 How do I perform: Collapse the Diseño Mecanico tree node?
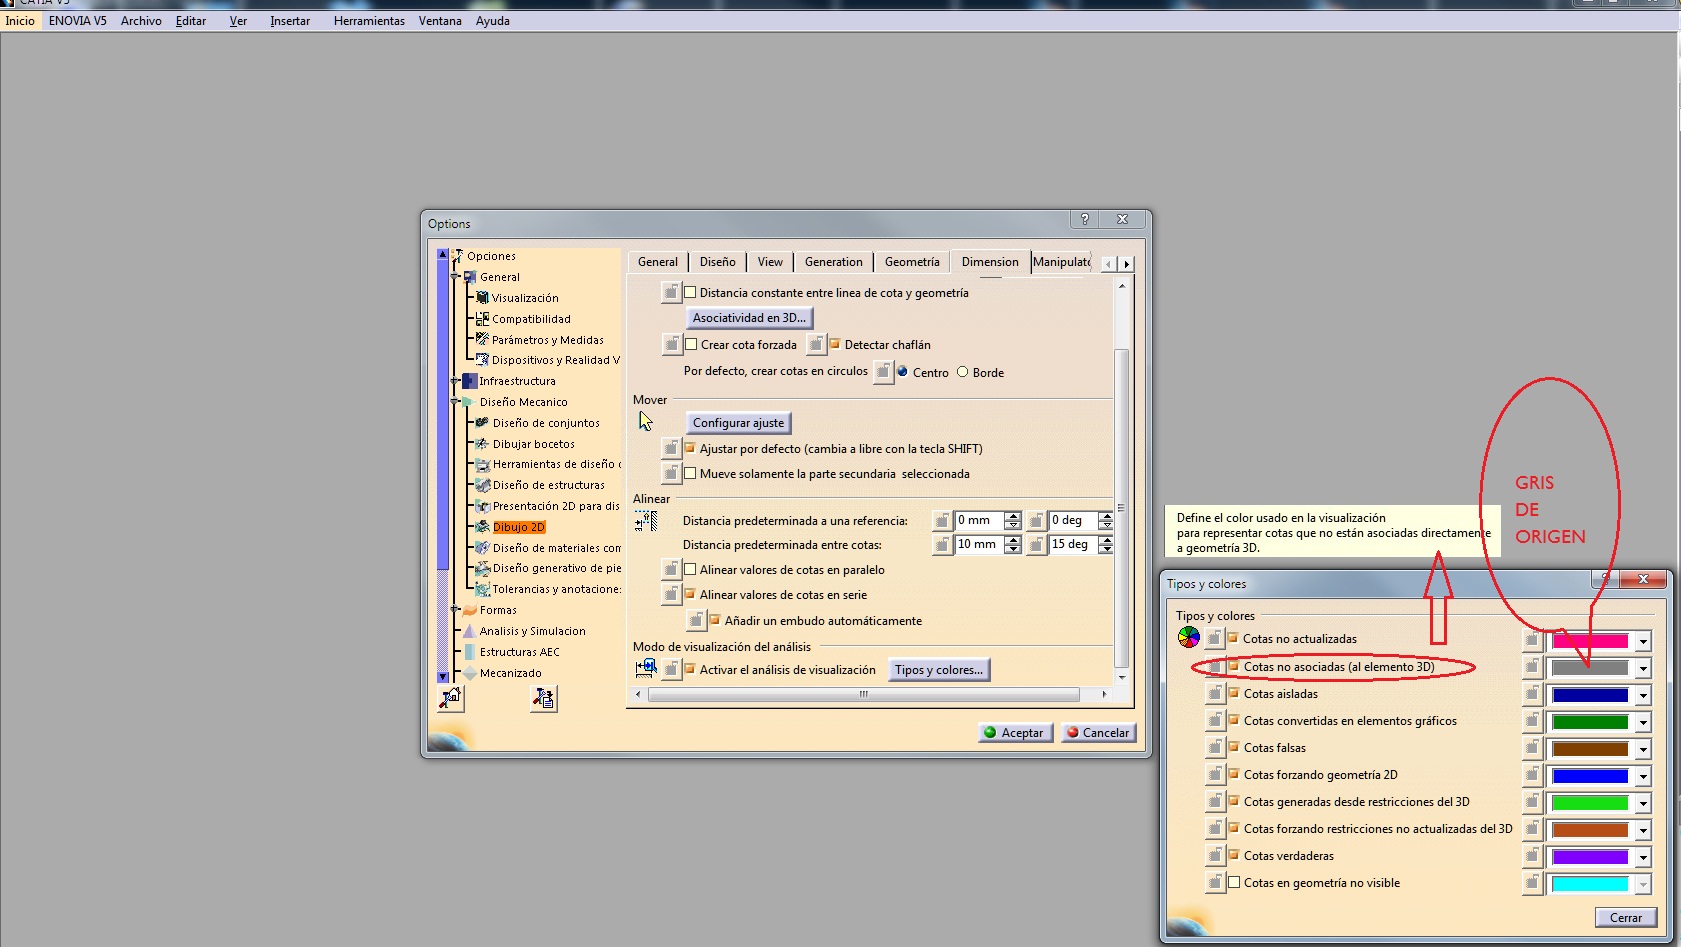tap(456, 402)
